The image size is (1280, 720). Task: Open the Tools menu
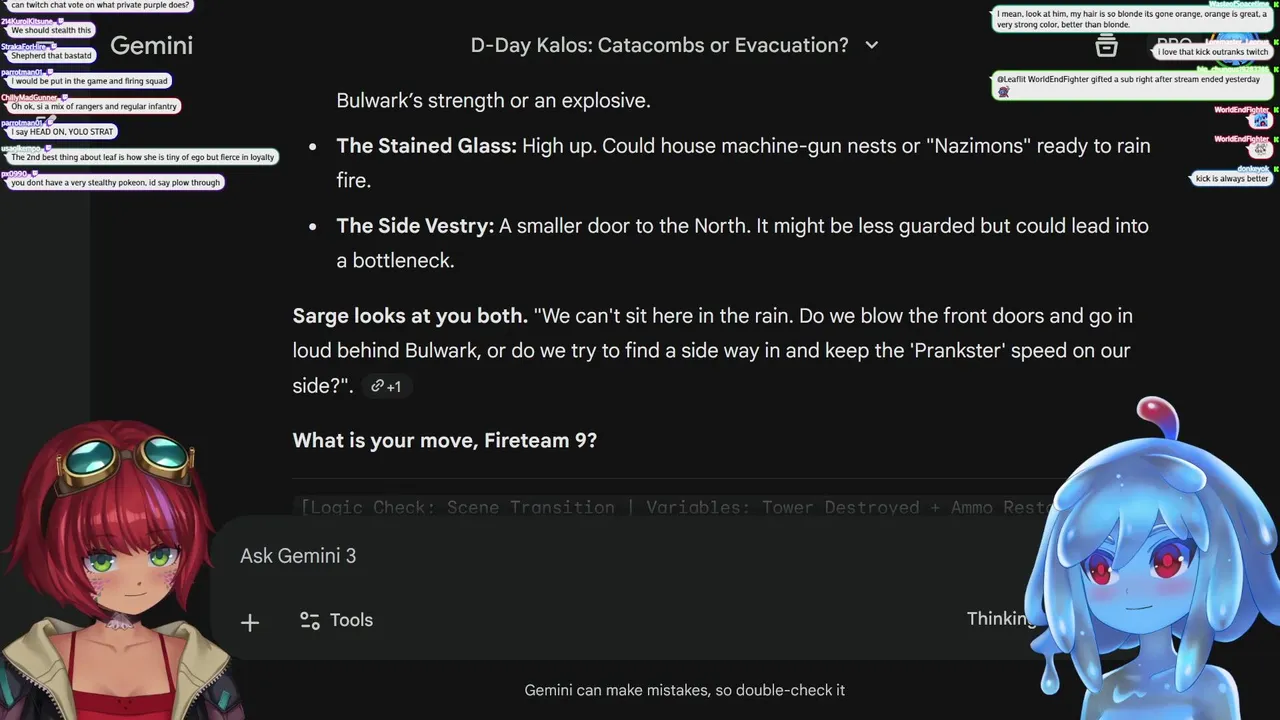(x=337, y=621)
